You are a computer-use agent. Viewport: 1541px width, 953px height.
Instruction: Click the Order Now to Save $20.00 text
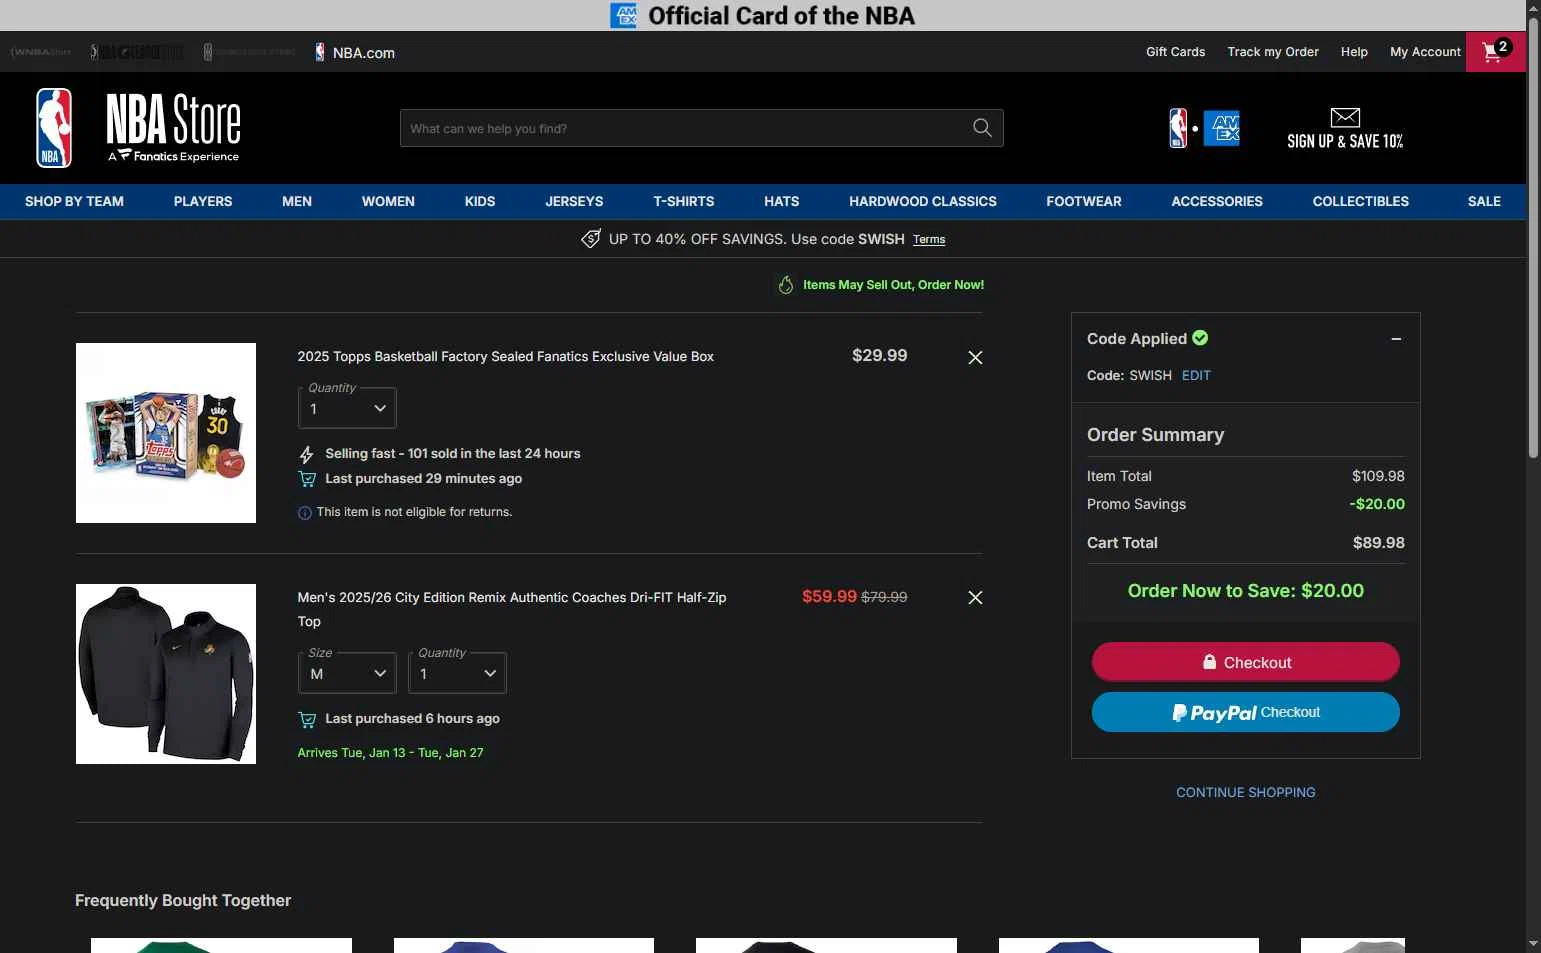pos(1246,591)
